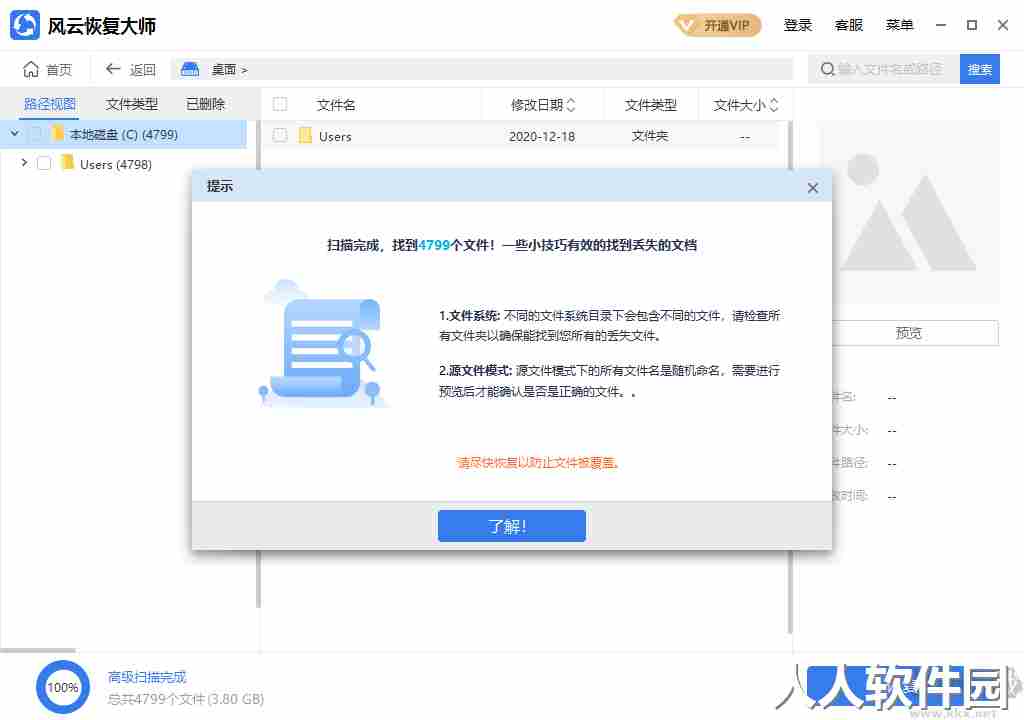Switch to 已删除 tab
The image size is (1024, 720).
tap(205, 104)
